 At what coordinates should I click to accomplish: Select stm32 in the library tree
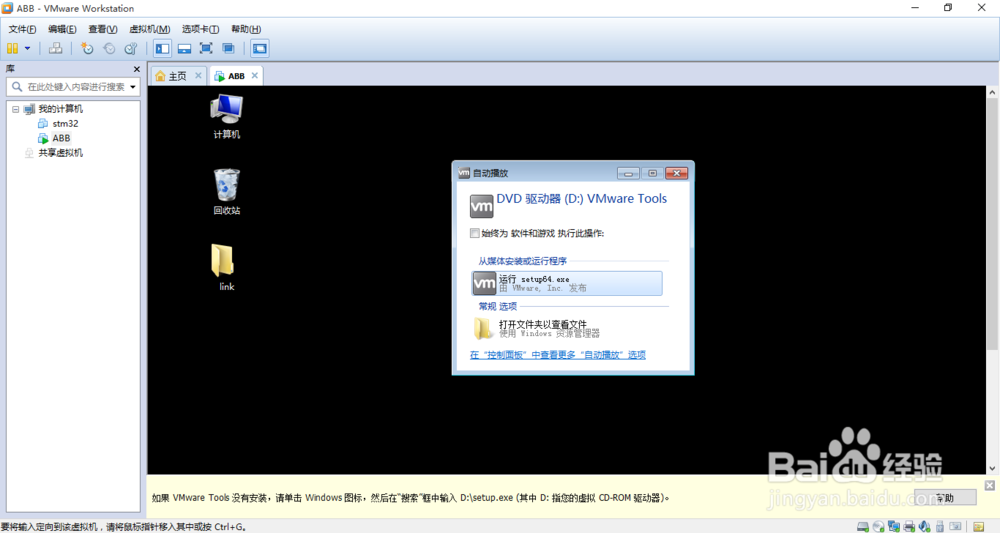[x=59, y=124]
